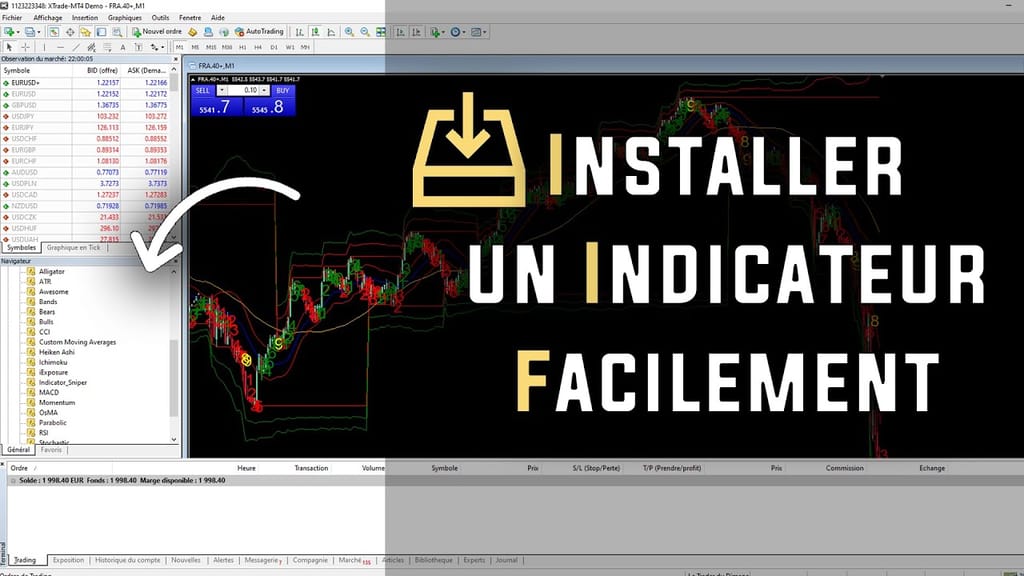
Task: Toggle the AutoTrading button
Action: click(x=259, y=31)
